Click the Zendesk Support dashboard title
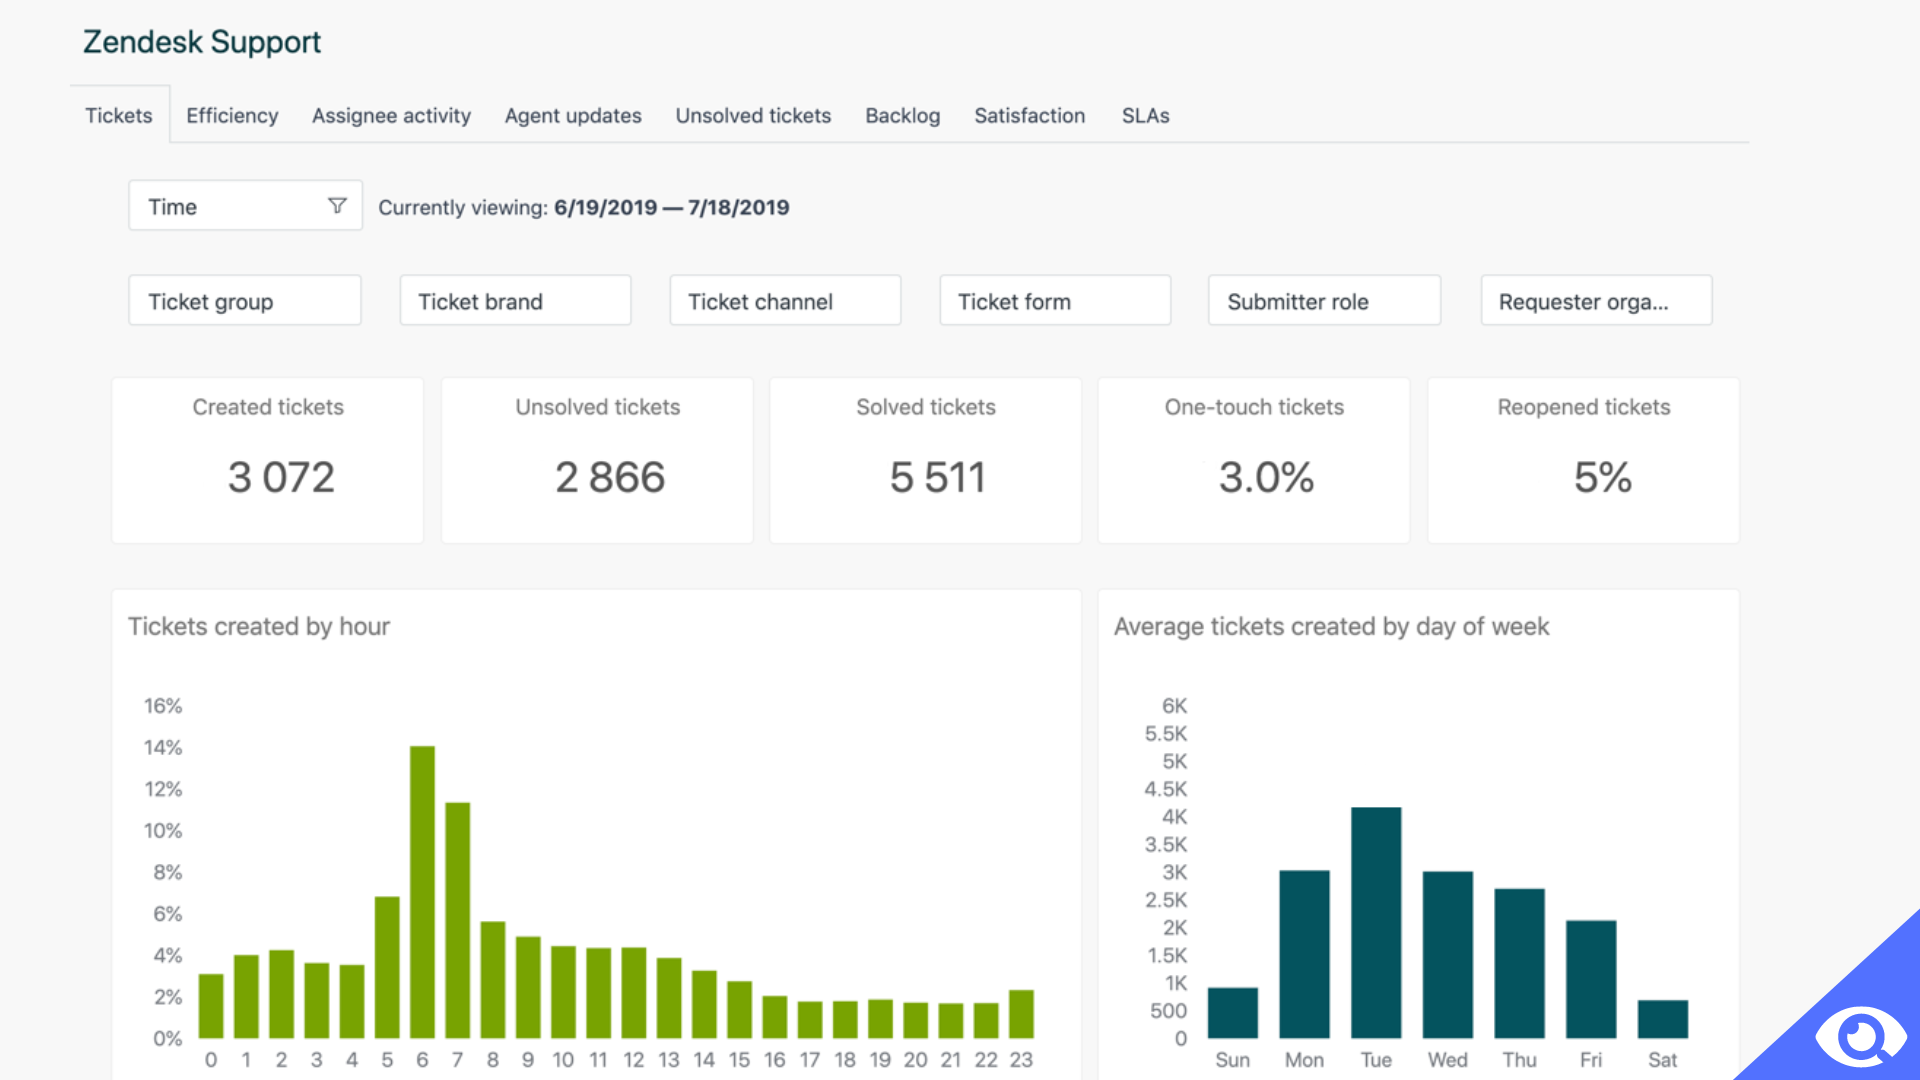The image size is (1920, 1080). 202,42
